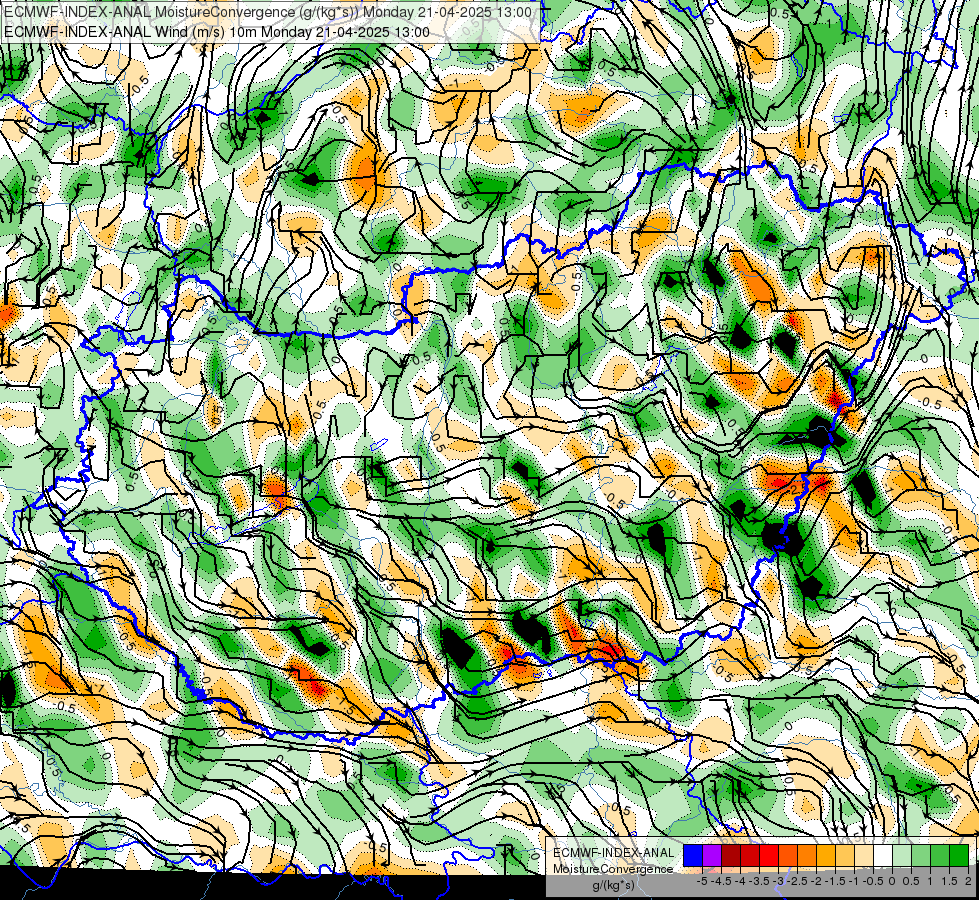Select the white legend swatch left of 0

[x=883, y=855]
